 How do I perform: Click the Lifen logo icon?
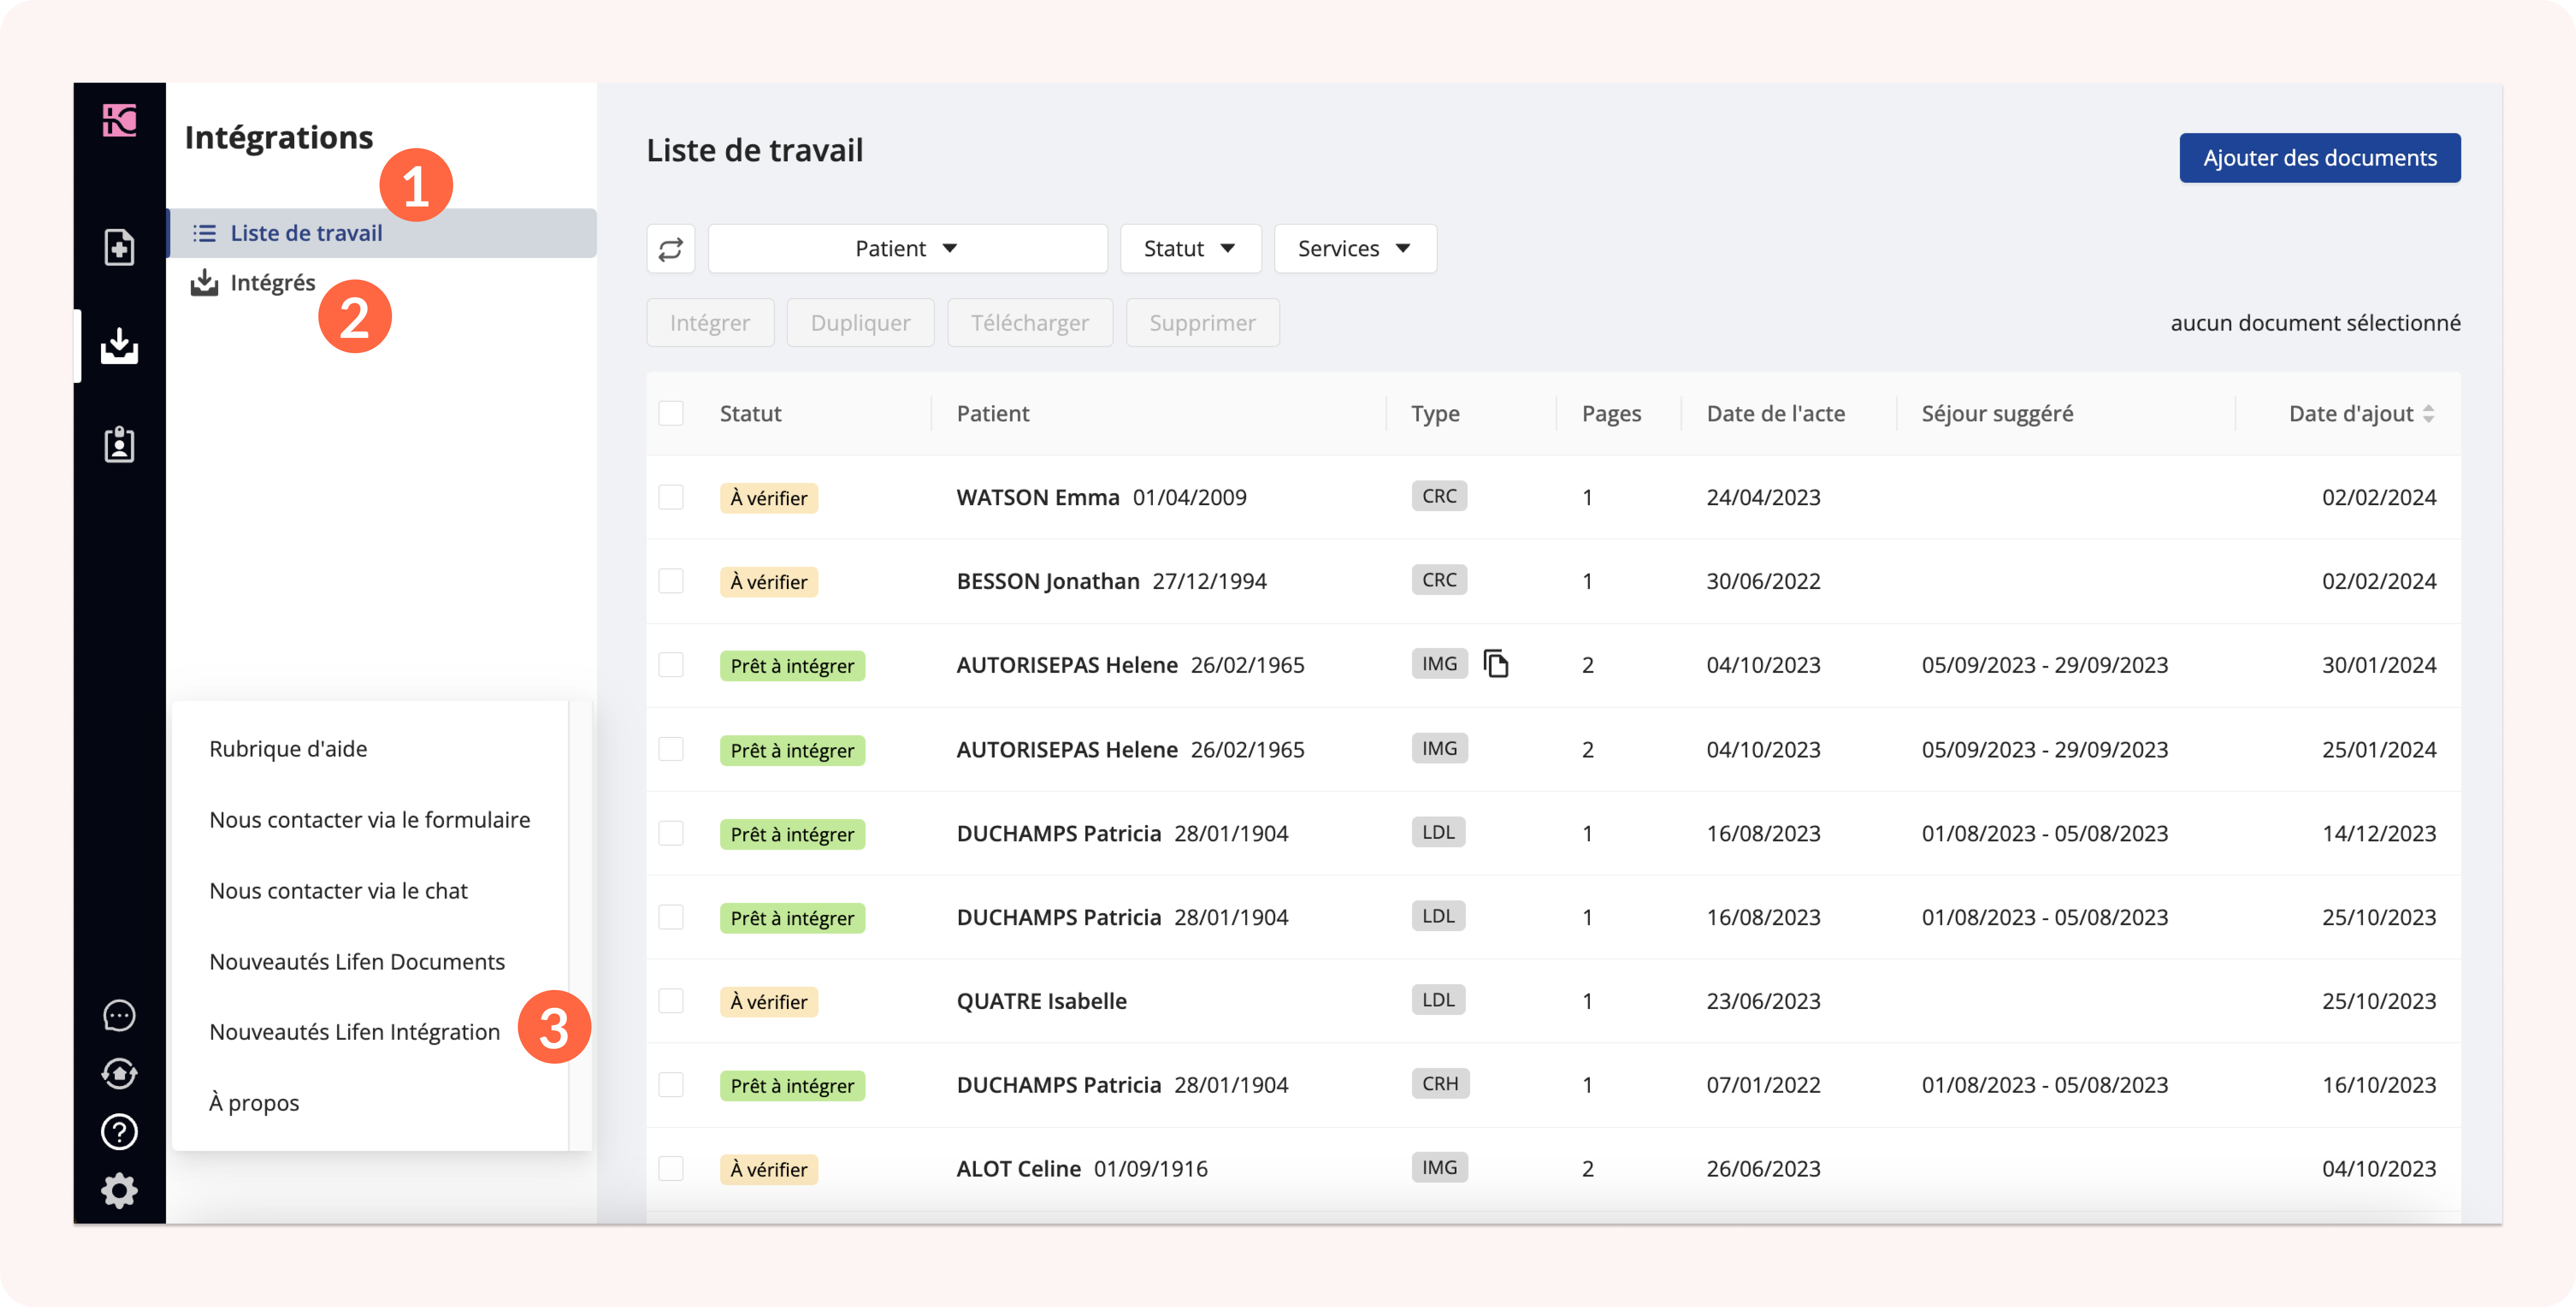[119, 121]
